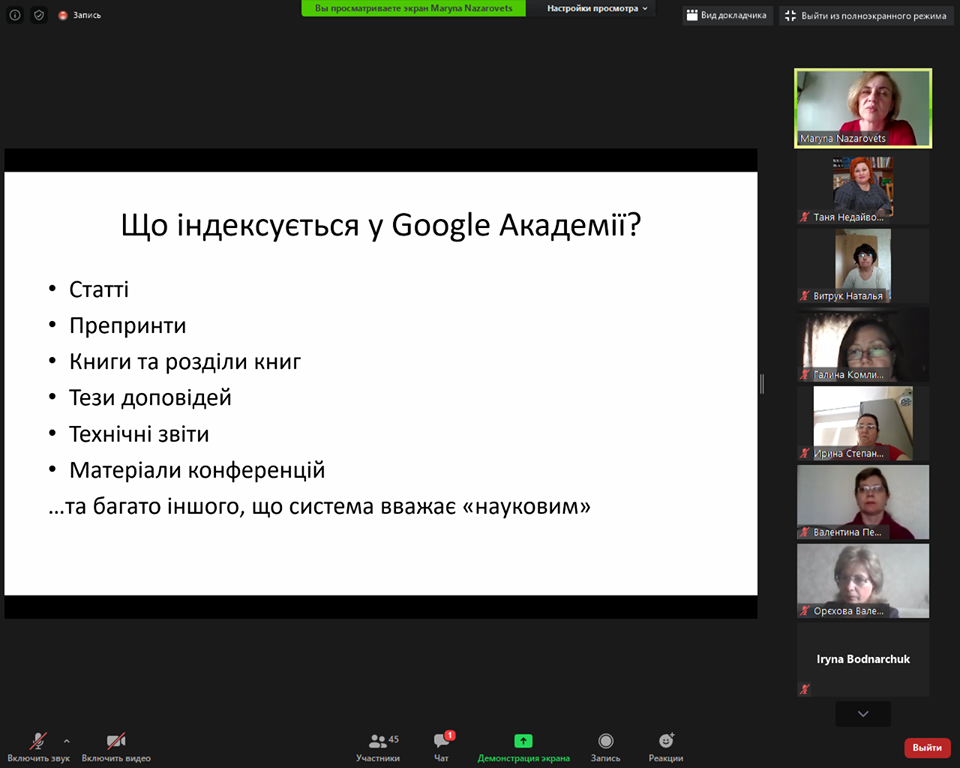
Task: Click bullet text 'Тези доповідей'
Action: [x=150, y=398]
